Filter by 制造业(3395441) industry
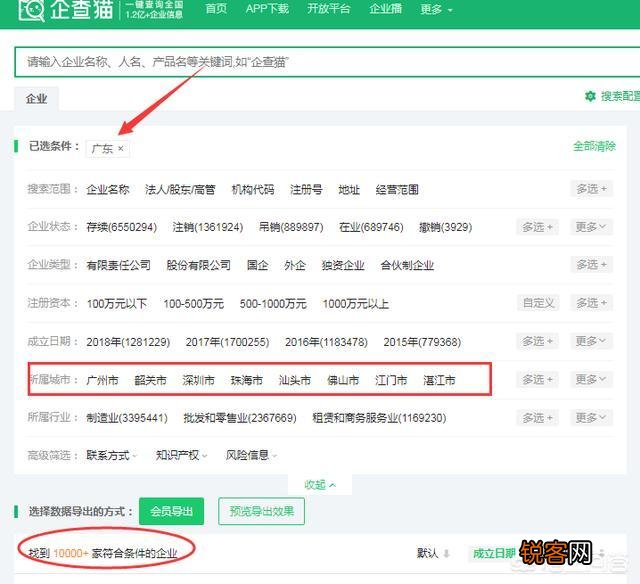Screen dimensions: 640x584 pos(127,418)
